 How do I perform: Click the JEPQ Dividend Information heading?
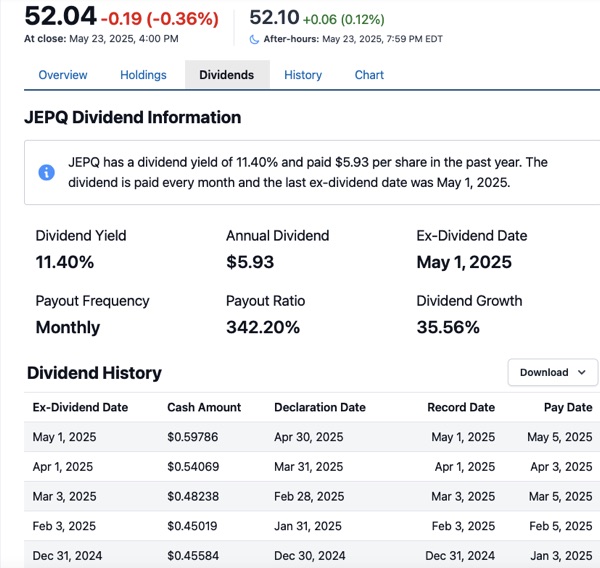[132, 117]
